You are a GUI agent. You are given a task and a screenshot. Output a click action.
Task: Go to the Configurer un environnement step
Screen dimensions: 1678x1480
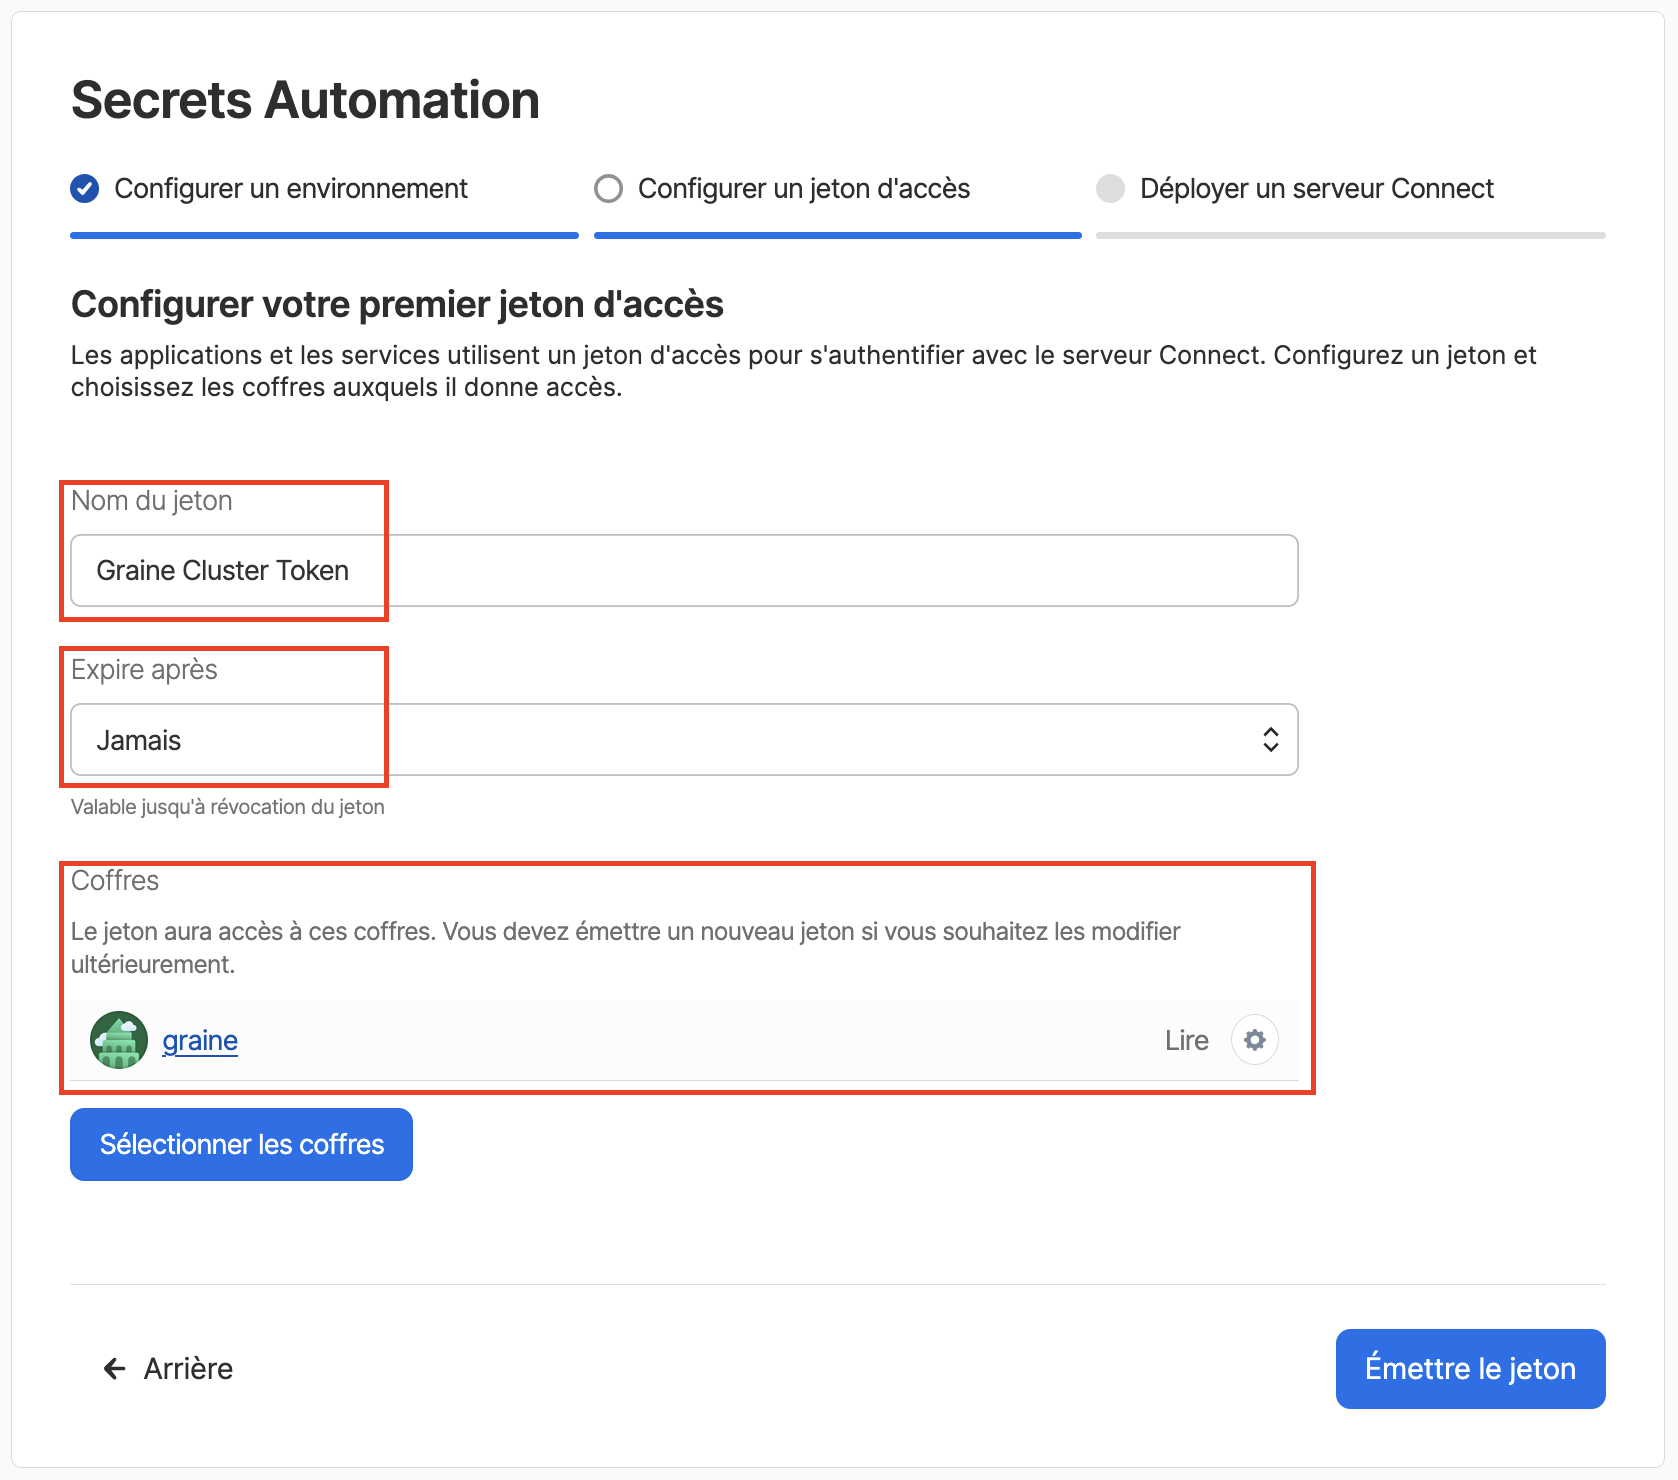click(x=291, y=189)
